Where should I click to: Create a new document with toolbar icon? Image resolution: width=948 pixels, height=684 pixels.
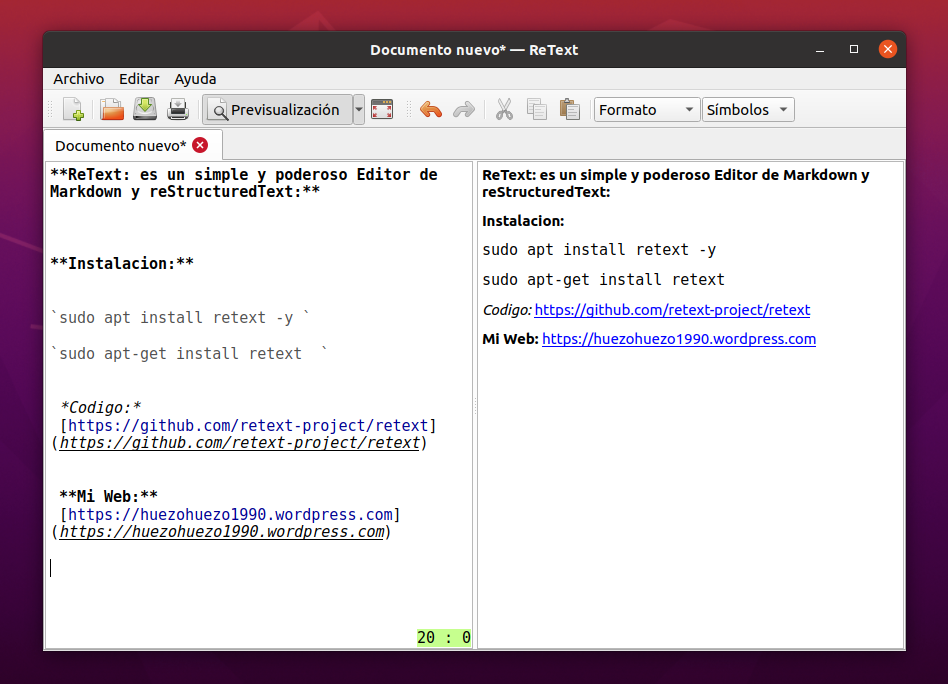point(74,110)
